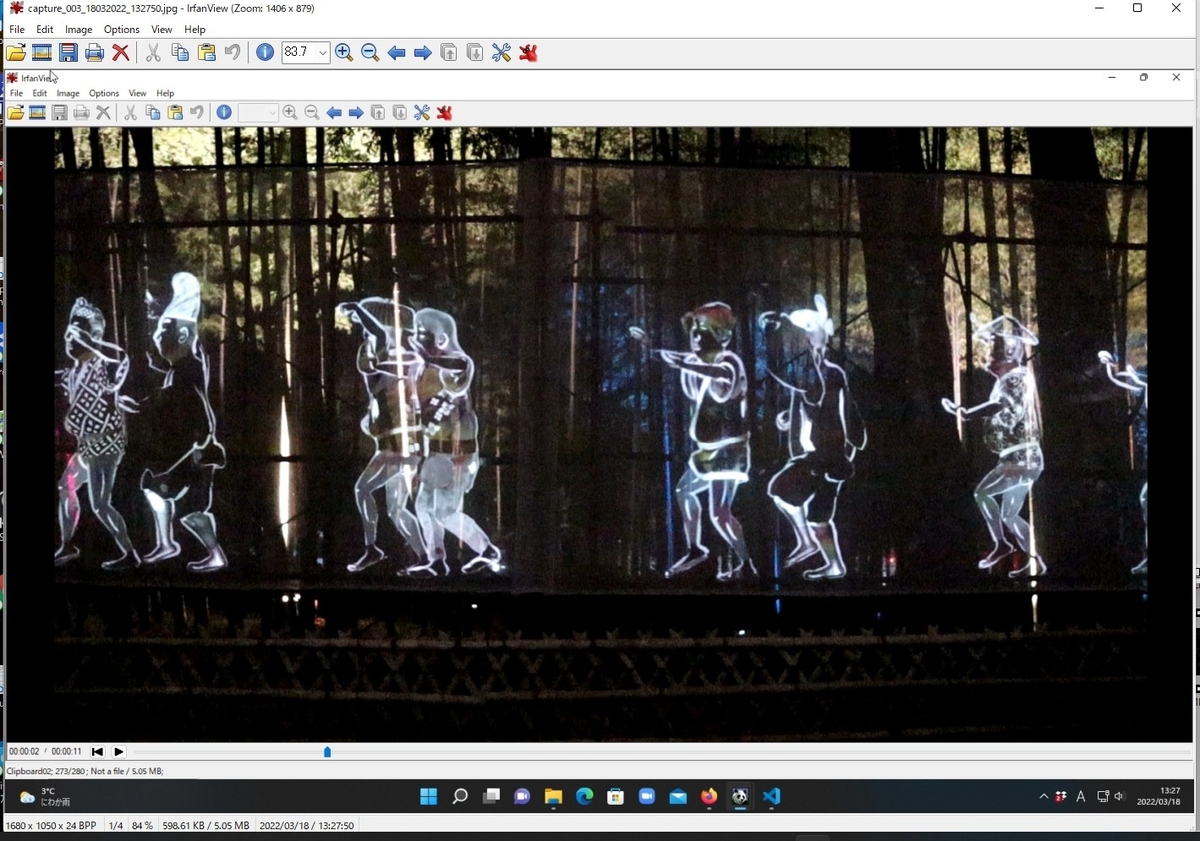Click next image arrow in inner IrfanView window

[x=356, y=113]
